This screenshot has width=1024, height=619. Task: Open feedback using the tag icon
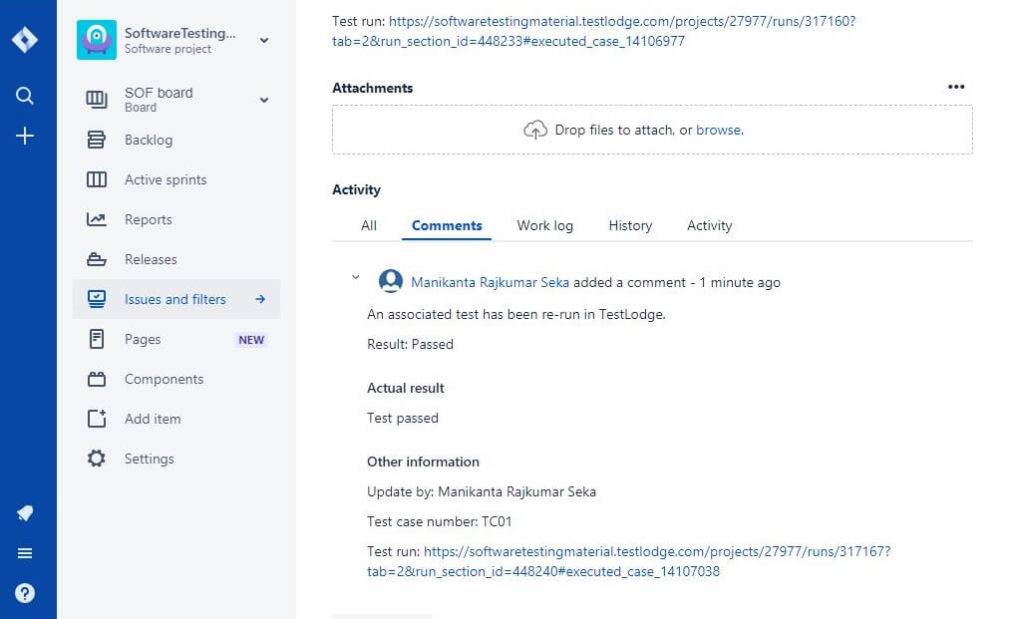[24, 513]
